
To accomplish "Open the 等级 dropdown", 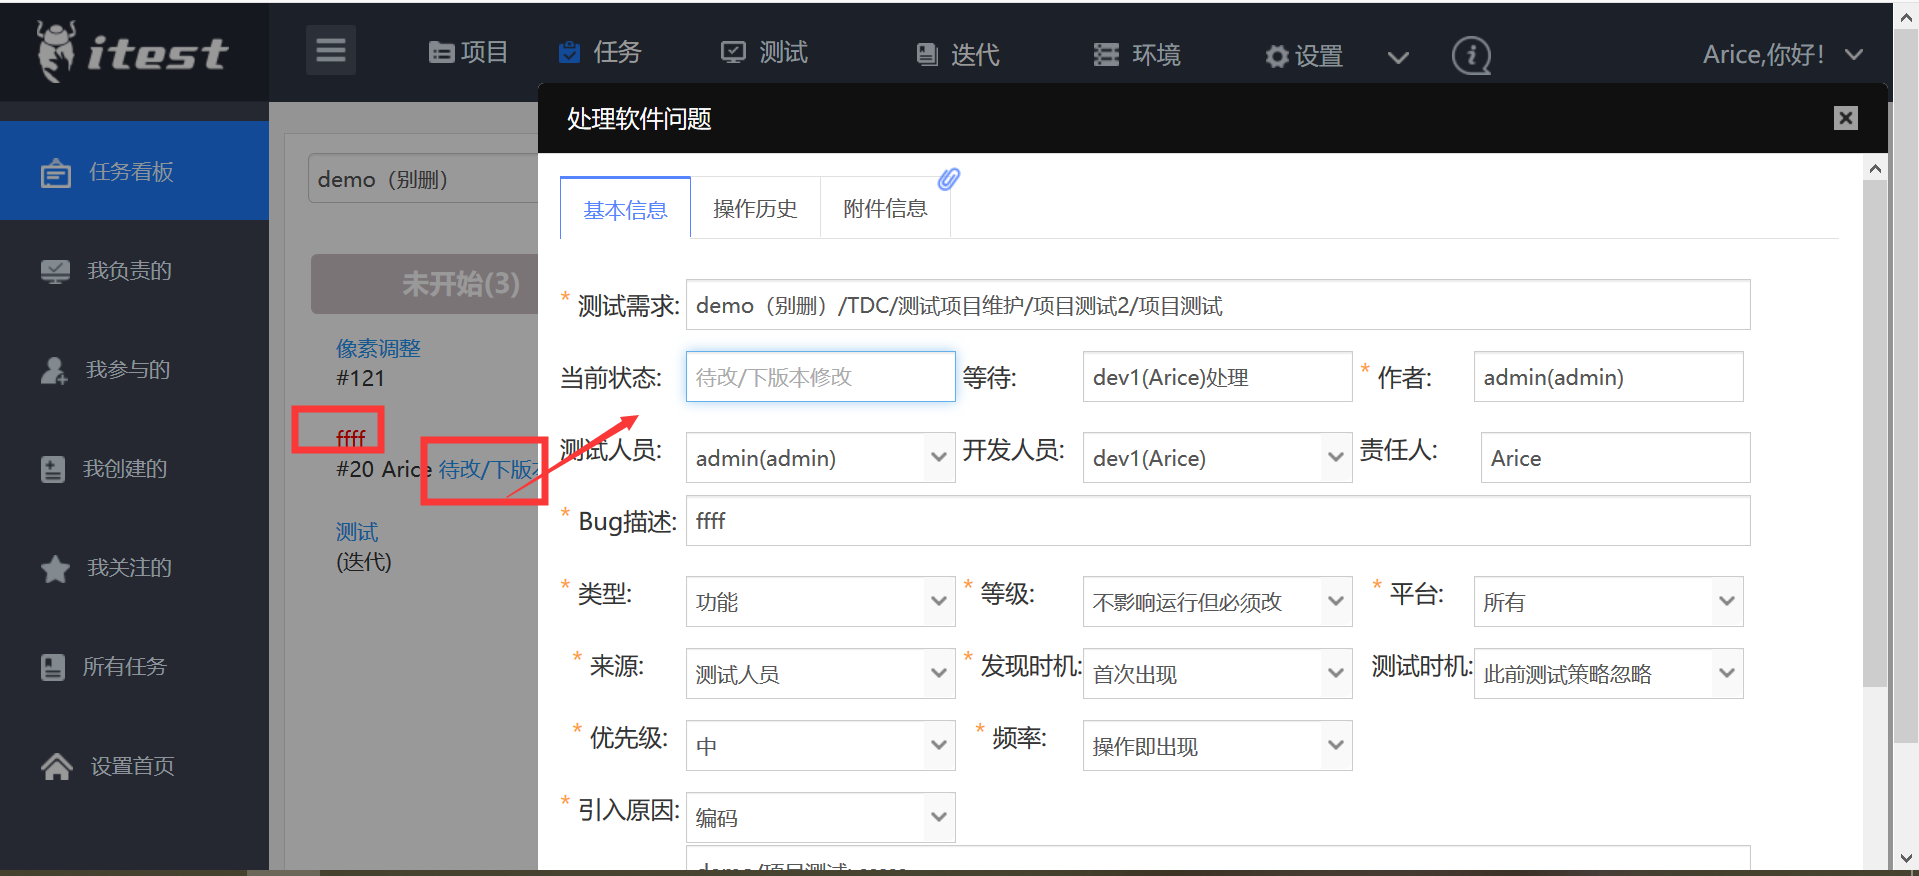I will [x=1217, y=602].
